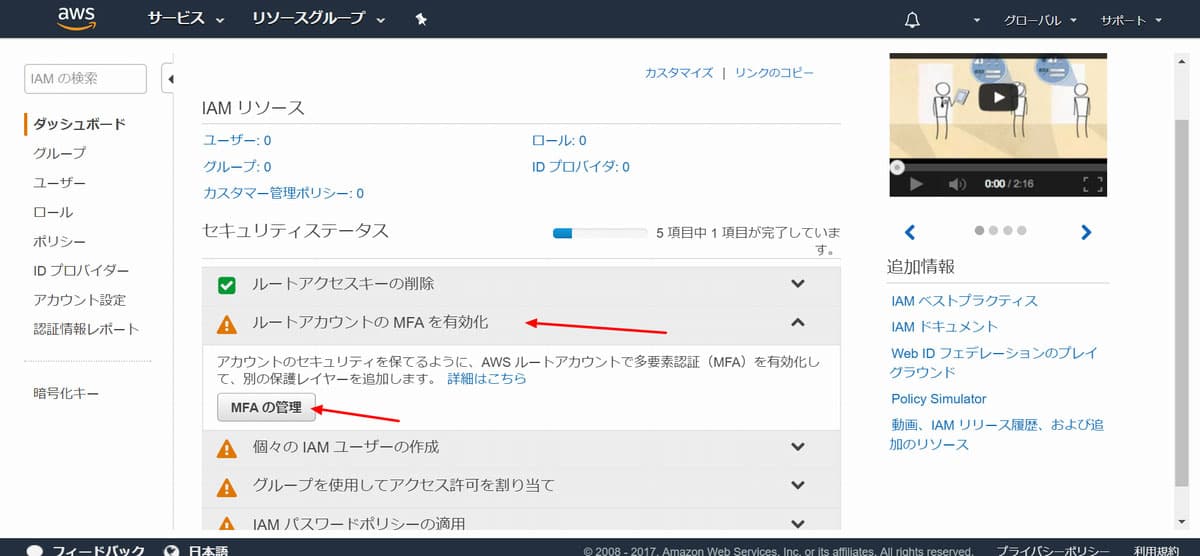This screenshot has width=1200, height=556.
Task: Click green check icon for root access key
Action: click(x=227, y=285)
